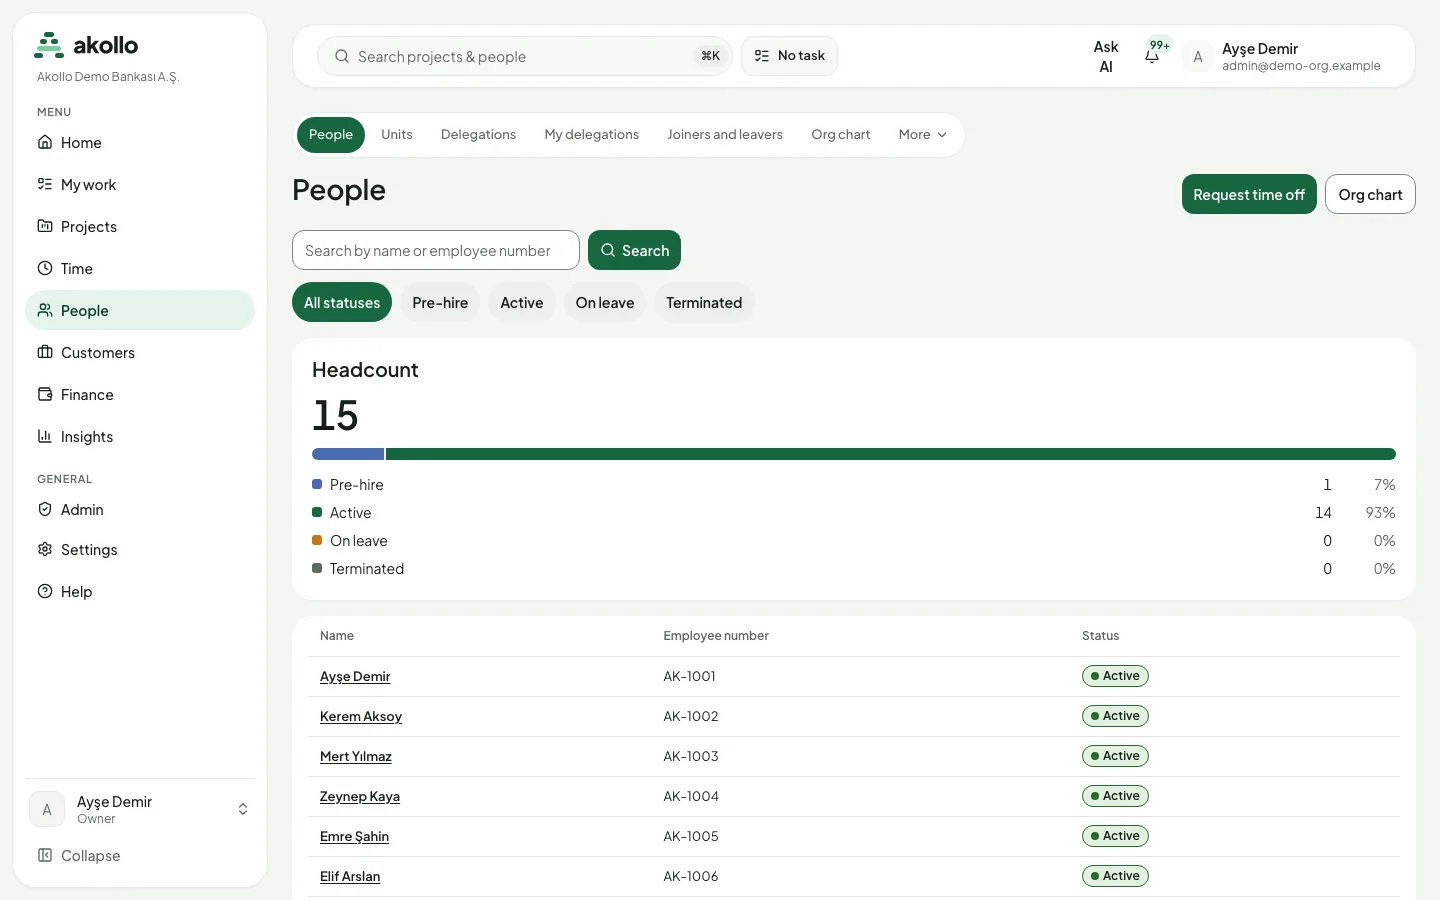Click the green Search button
The width and height of the screenshot is (1440, 900).
[x=634, y=250]
